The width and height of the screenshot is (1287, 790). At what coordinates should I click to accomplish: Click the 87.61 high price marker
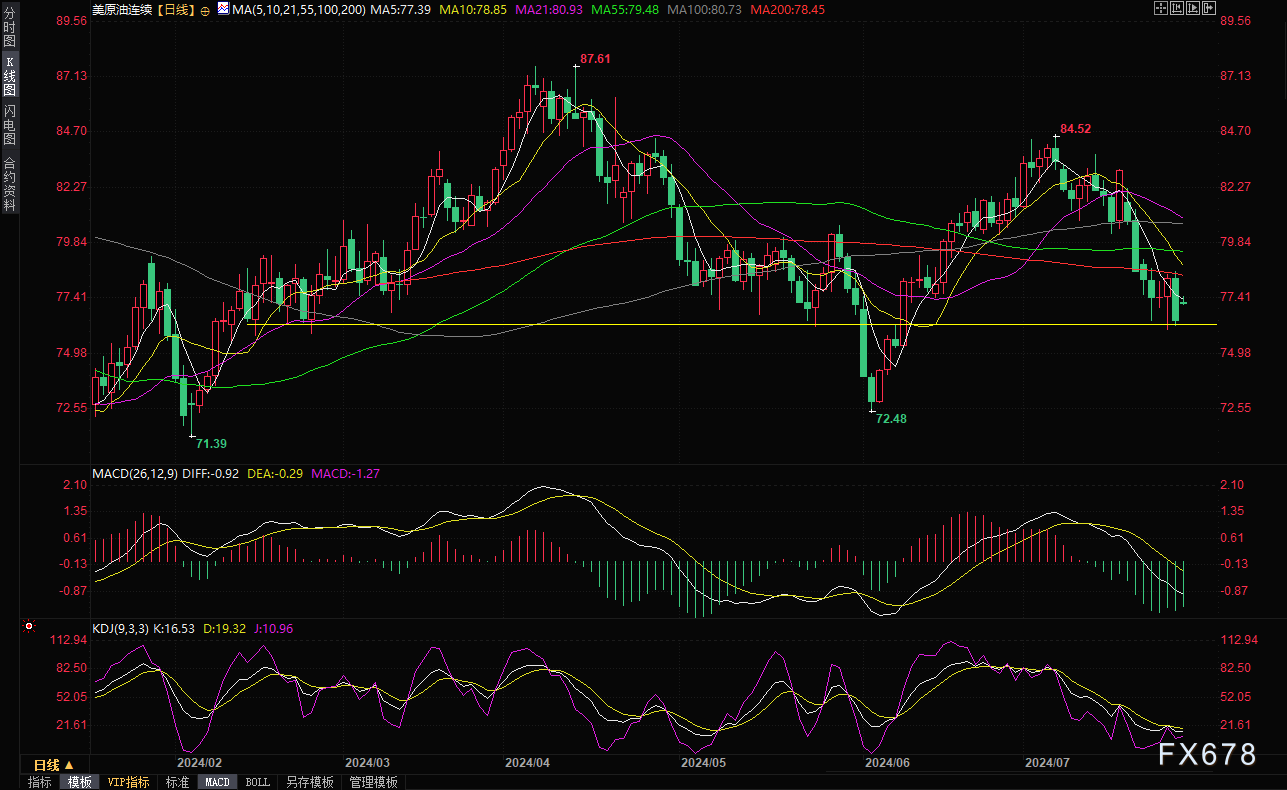click(x=595, y=59)
